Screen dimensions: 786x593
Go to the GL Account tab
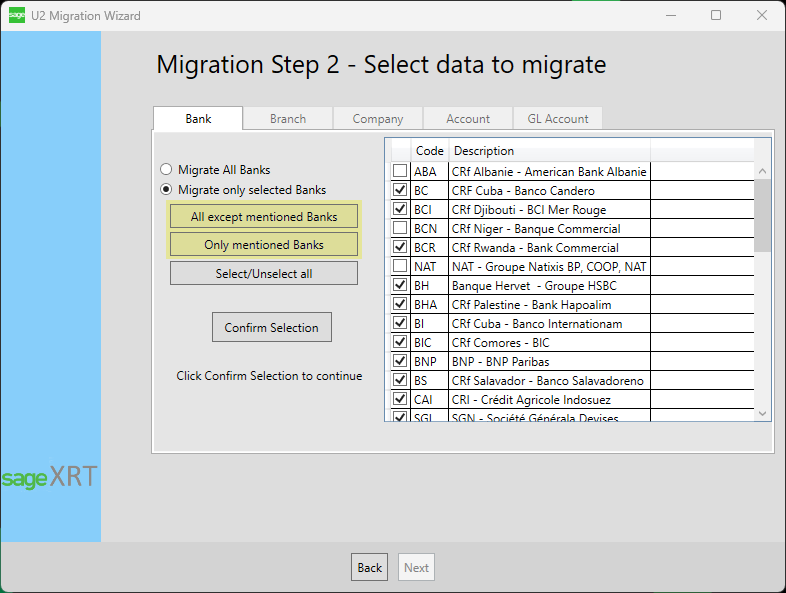[558, 119]
